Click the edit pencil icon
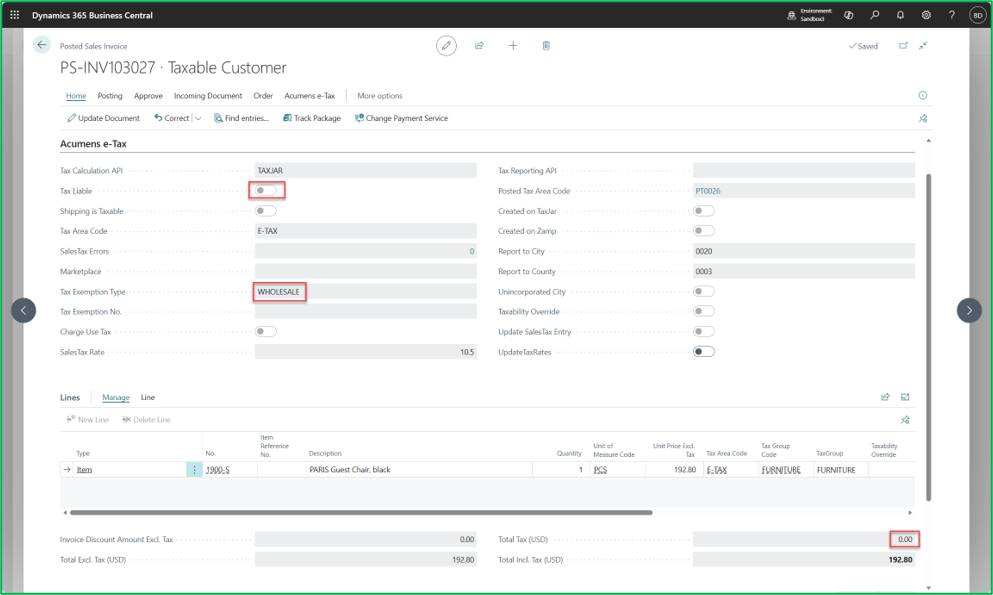The image size is (993, 595). 446,46
